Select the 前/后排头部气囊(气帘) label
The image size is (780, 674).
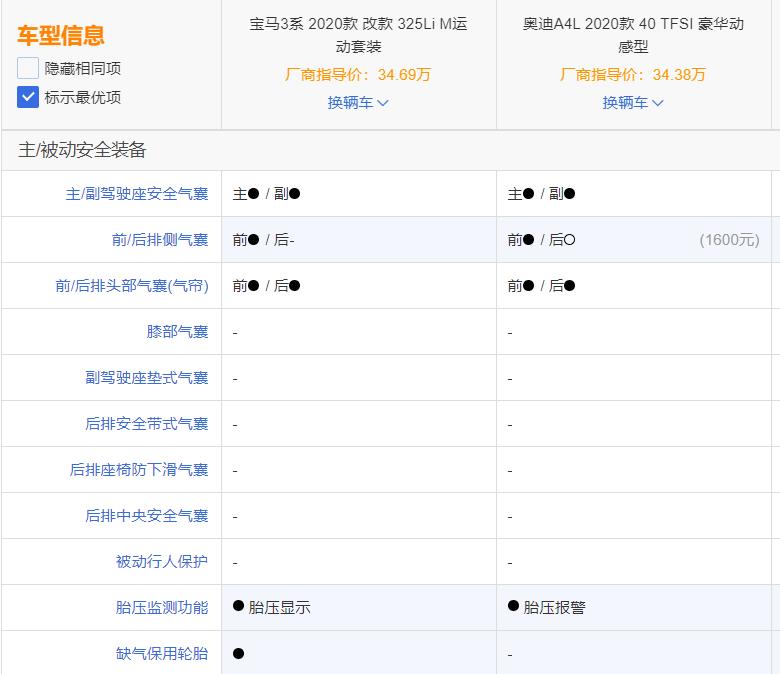(132, 286)
